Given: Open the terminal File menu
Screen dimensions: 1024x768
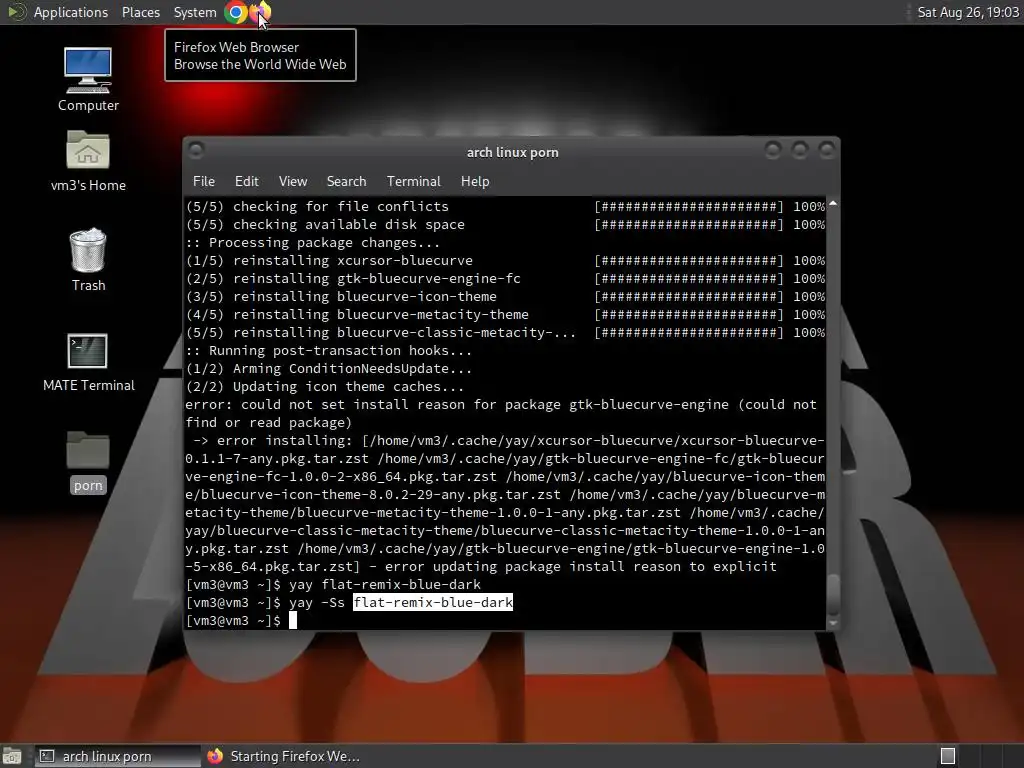Looking at the screenshot, I should point(204,181).
